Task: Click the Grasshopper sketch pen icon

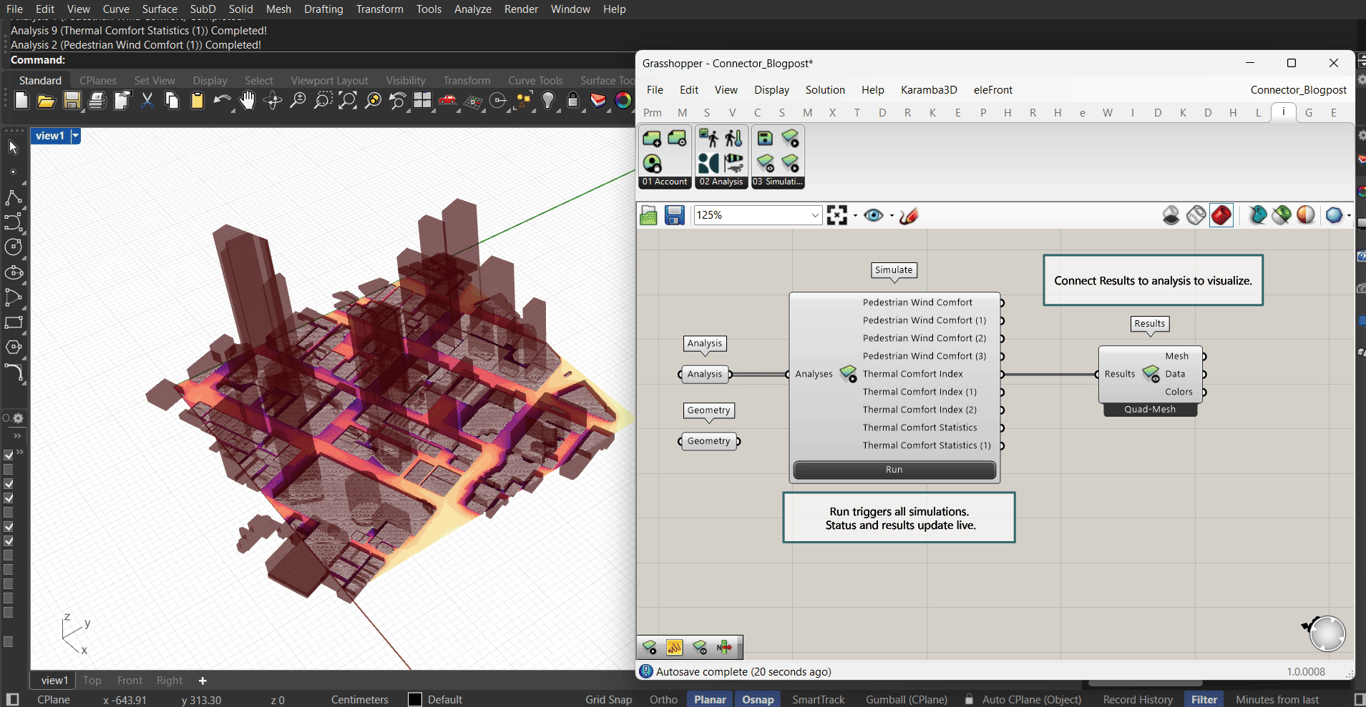Action: [x=909, y=215]
